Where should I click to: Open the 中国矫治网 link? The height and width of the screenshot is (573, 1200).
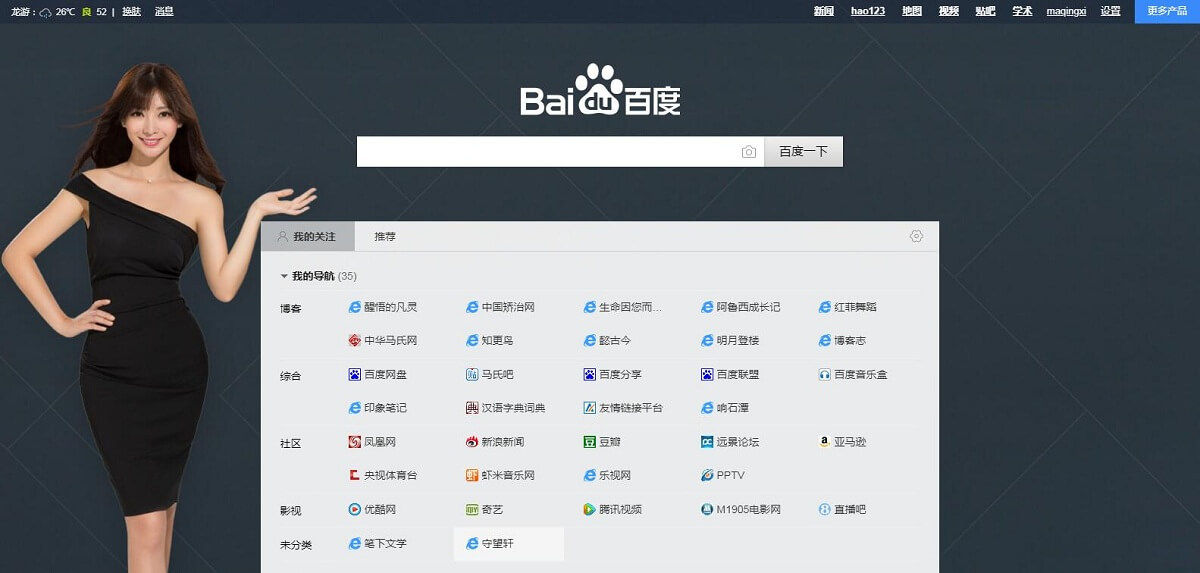(508, 307)
